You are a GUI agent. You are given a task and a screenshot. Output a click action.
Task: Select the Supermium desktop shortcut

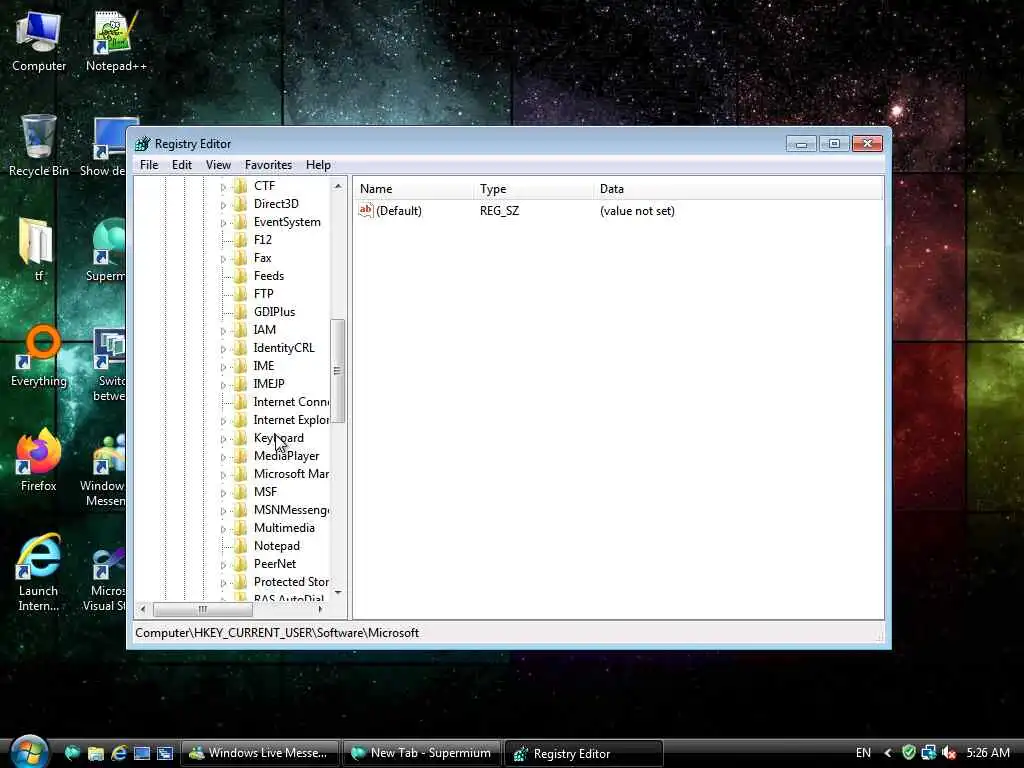coord(106,249)
